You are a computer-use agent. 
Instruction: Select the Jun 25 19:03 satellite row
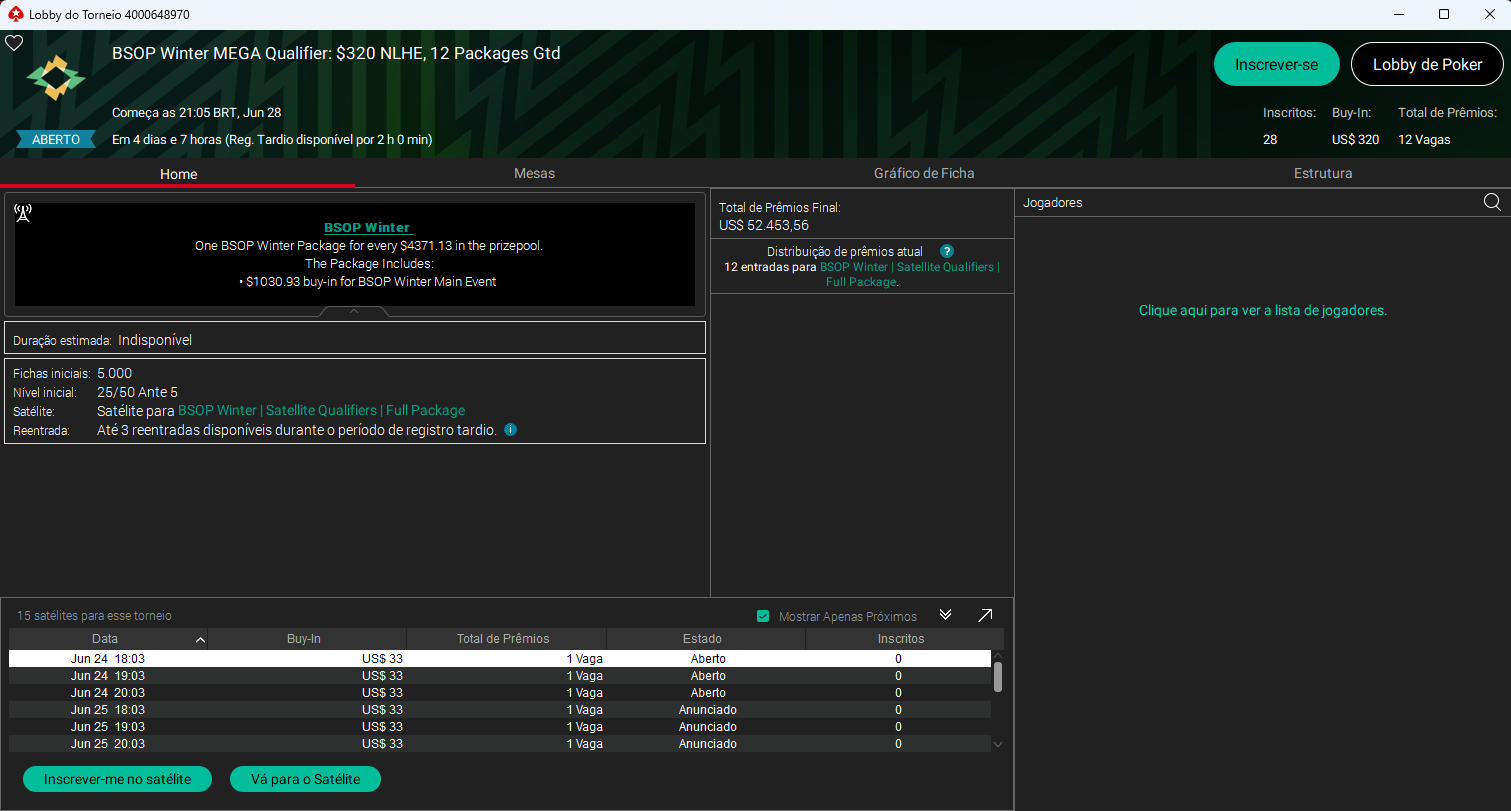[500, 727]
